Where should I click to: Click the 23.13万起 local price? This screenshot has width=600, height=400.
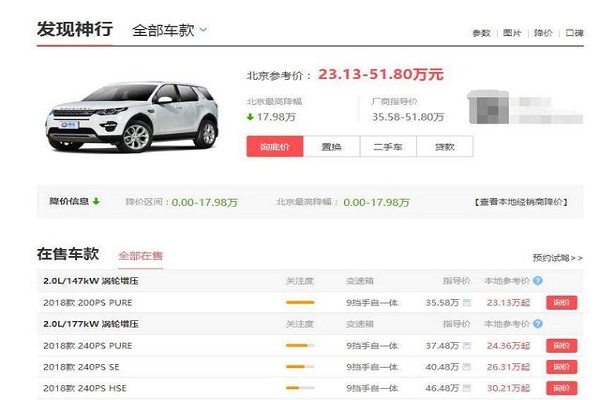pos(508,303)
